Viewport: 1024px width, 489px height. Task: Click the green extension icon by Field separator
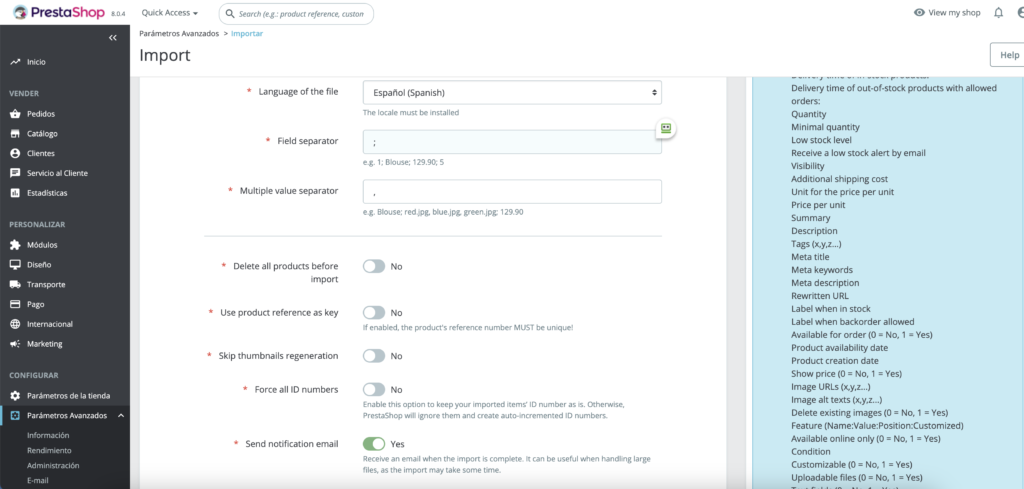point(666,128)
